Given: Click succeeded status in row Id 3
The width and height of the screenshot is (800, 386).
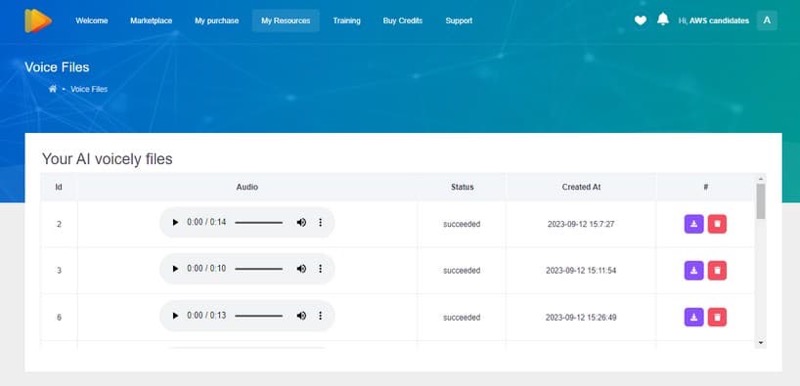Looking at the screenshot, I should coord(462,270).
